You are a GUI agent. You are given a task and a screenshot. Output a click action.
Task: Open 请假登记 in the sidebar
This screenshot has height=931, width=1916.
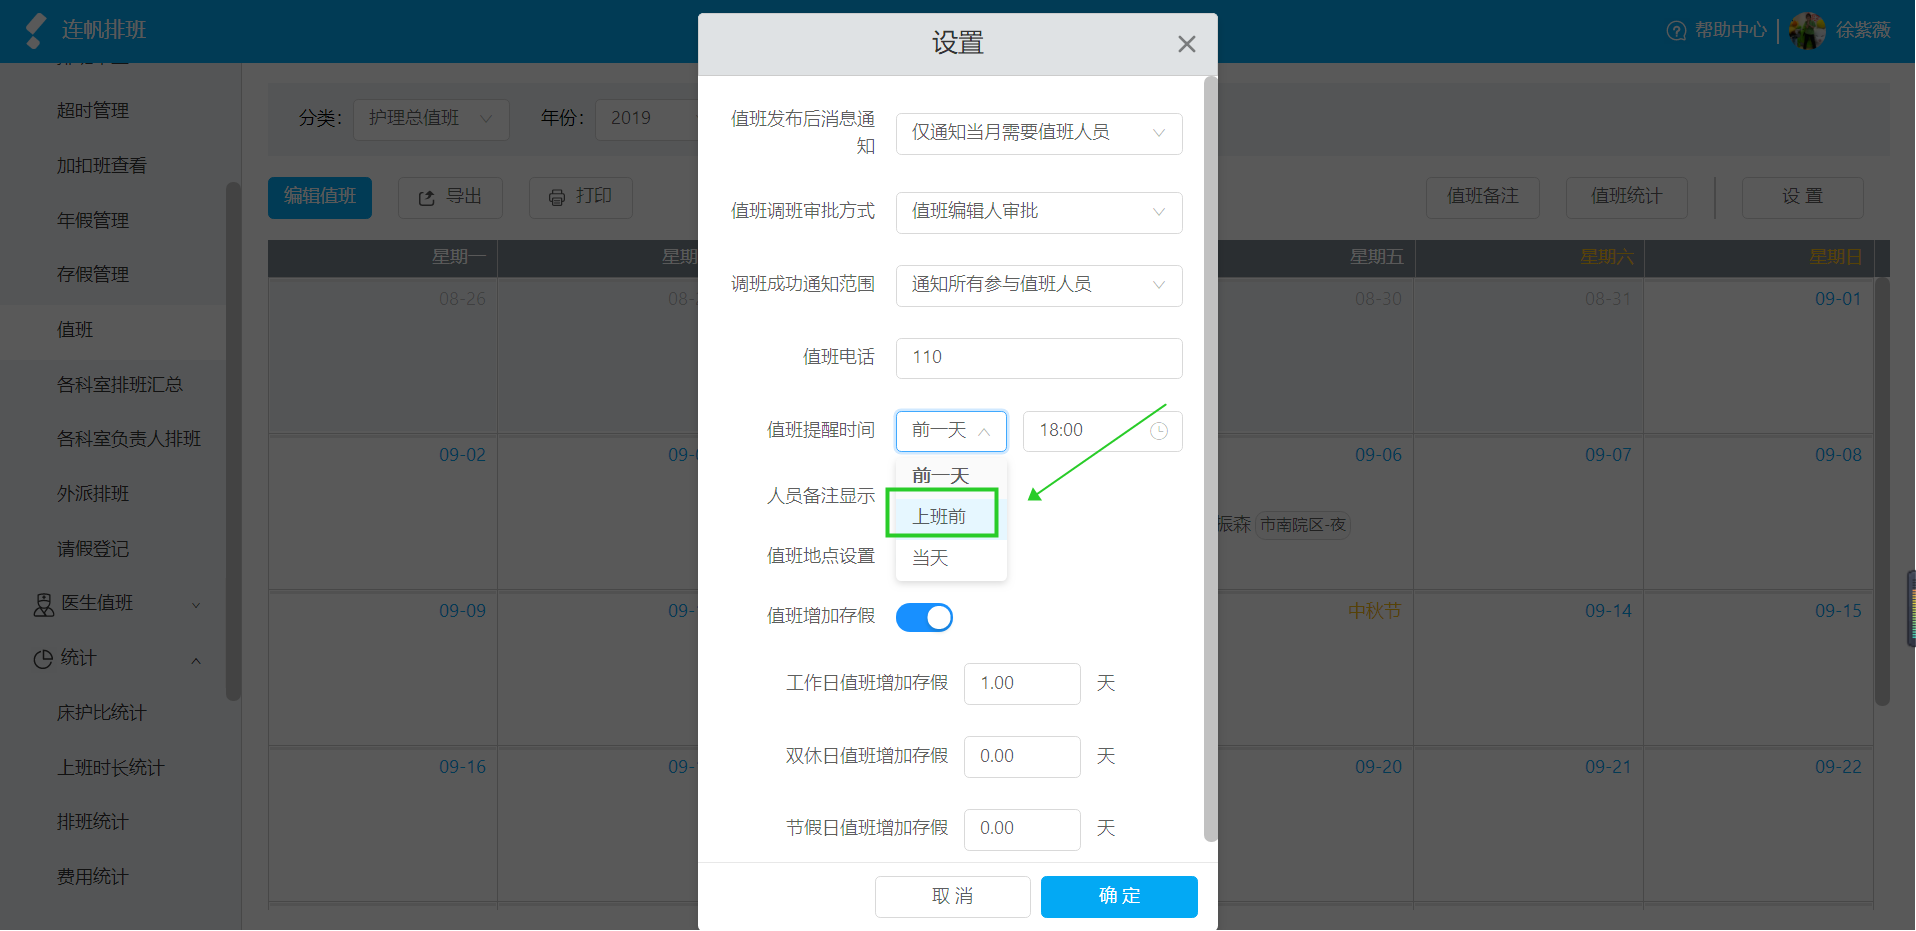click(x=93, y=549)
